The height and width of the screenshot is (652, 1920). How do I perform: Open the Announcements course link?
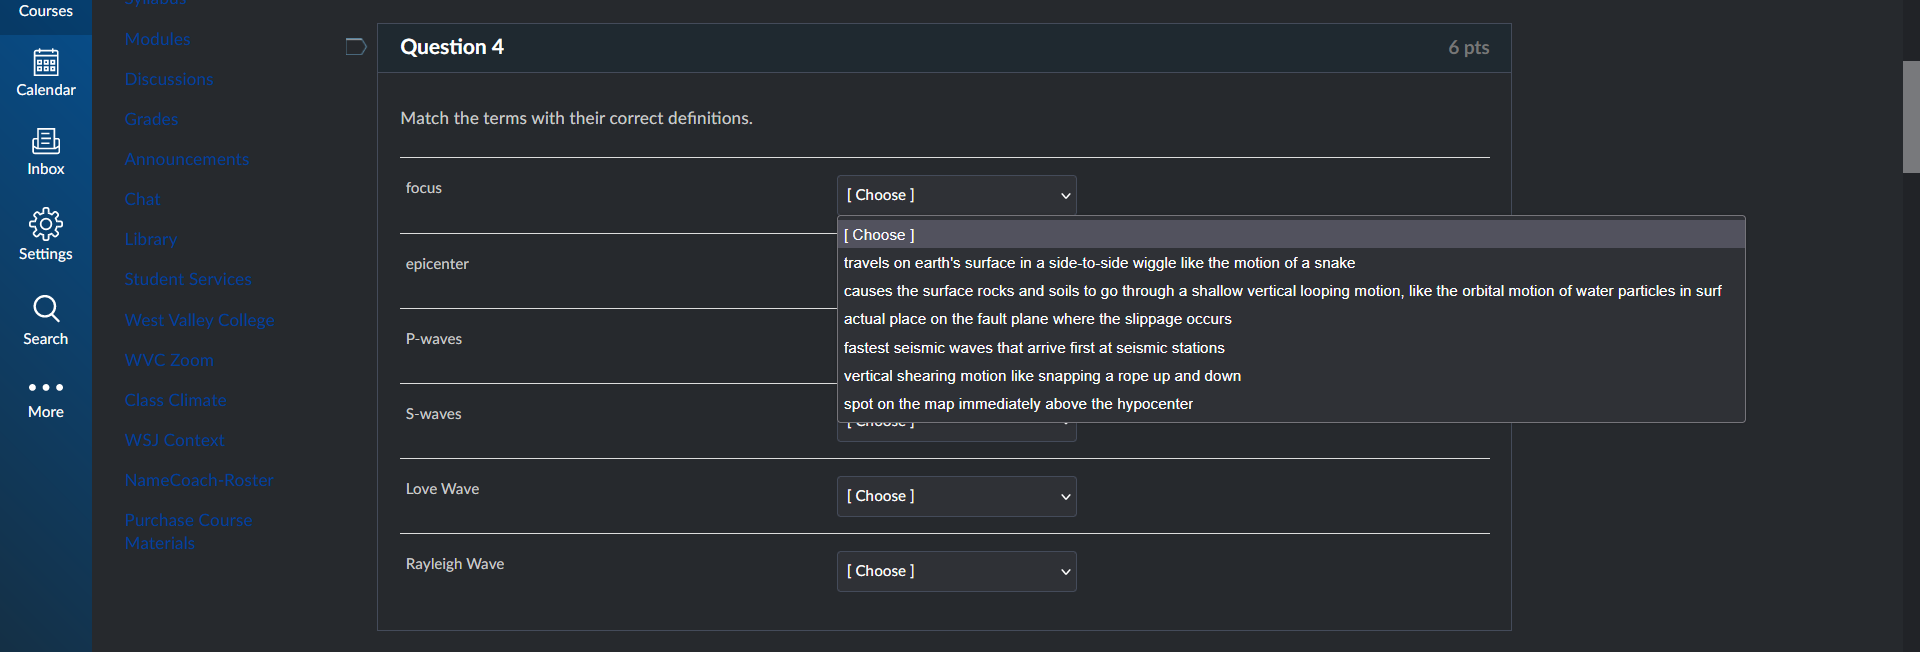tap(186, 160)
